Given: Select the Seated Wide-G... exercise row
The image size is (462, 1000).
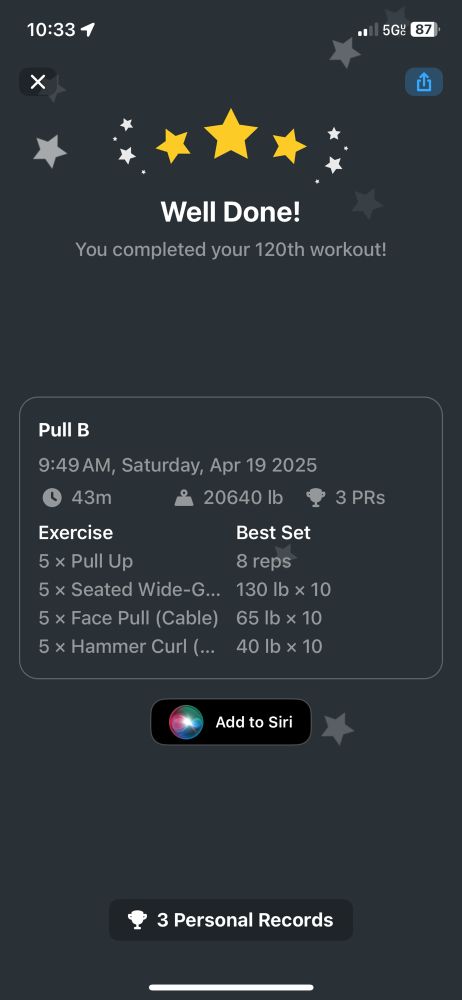Looking at the screenshot, I should click(x=230, y=589).
